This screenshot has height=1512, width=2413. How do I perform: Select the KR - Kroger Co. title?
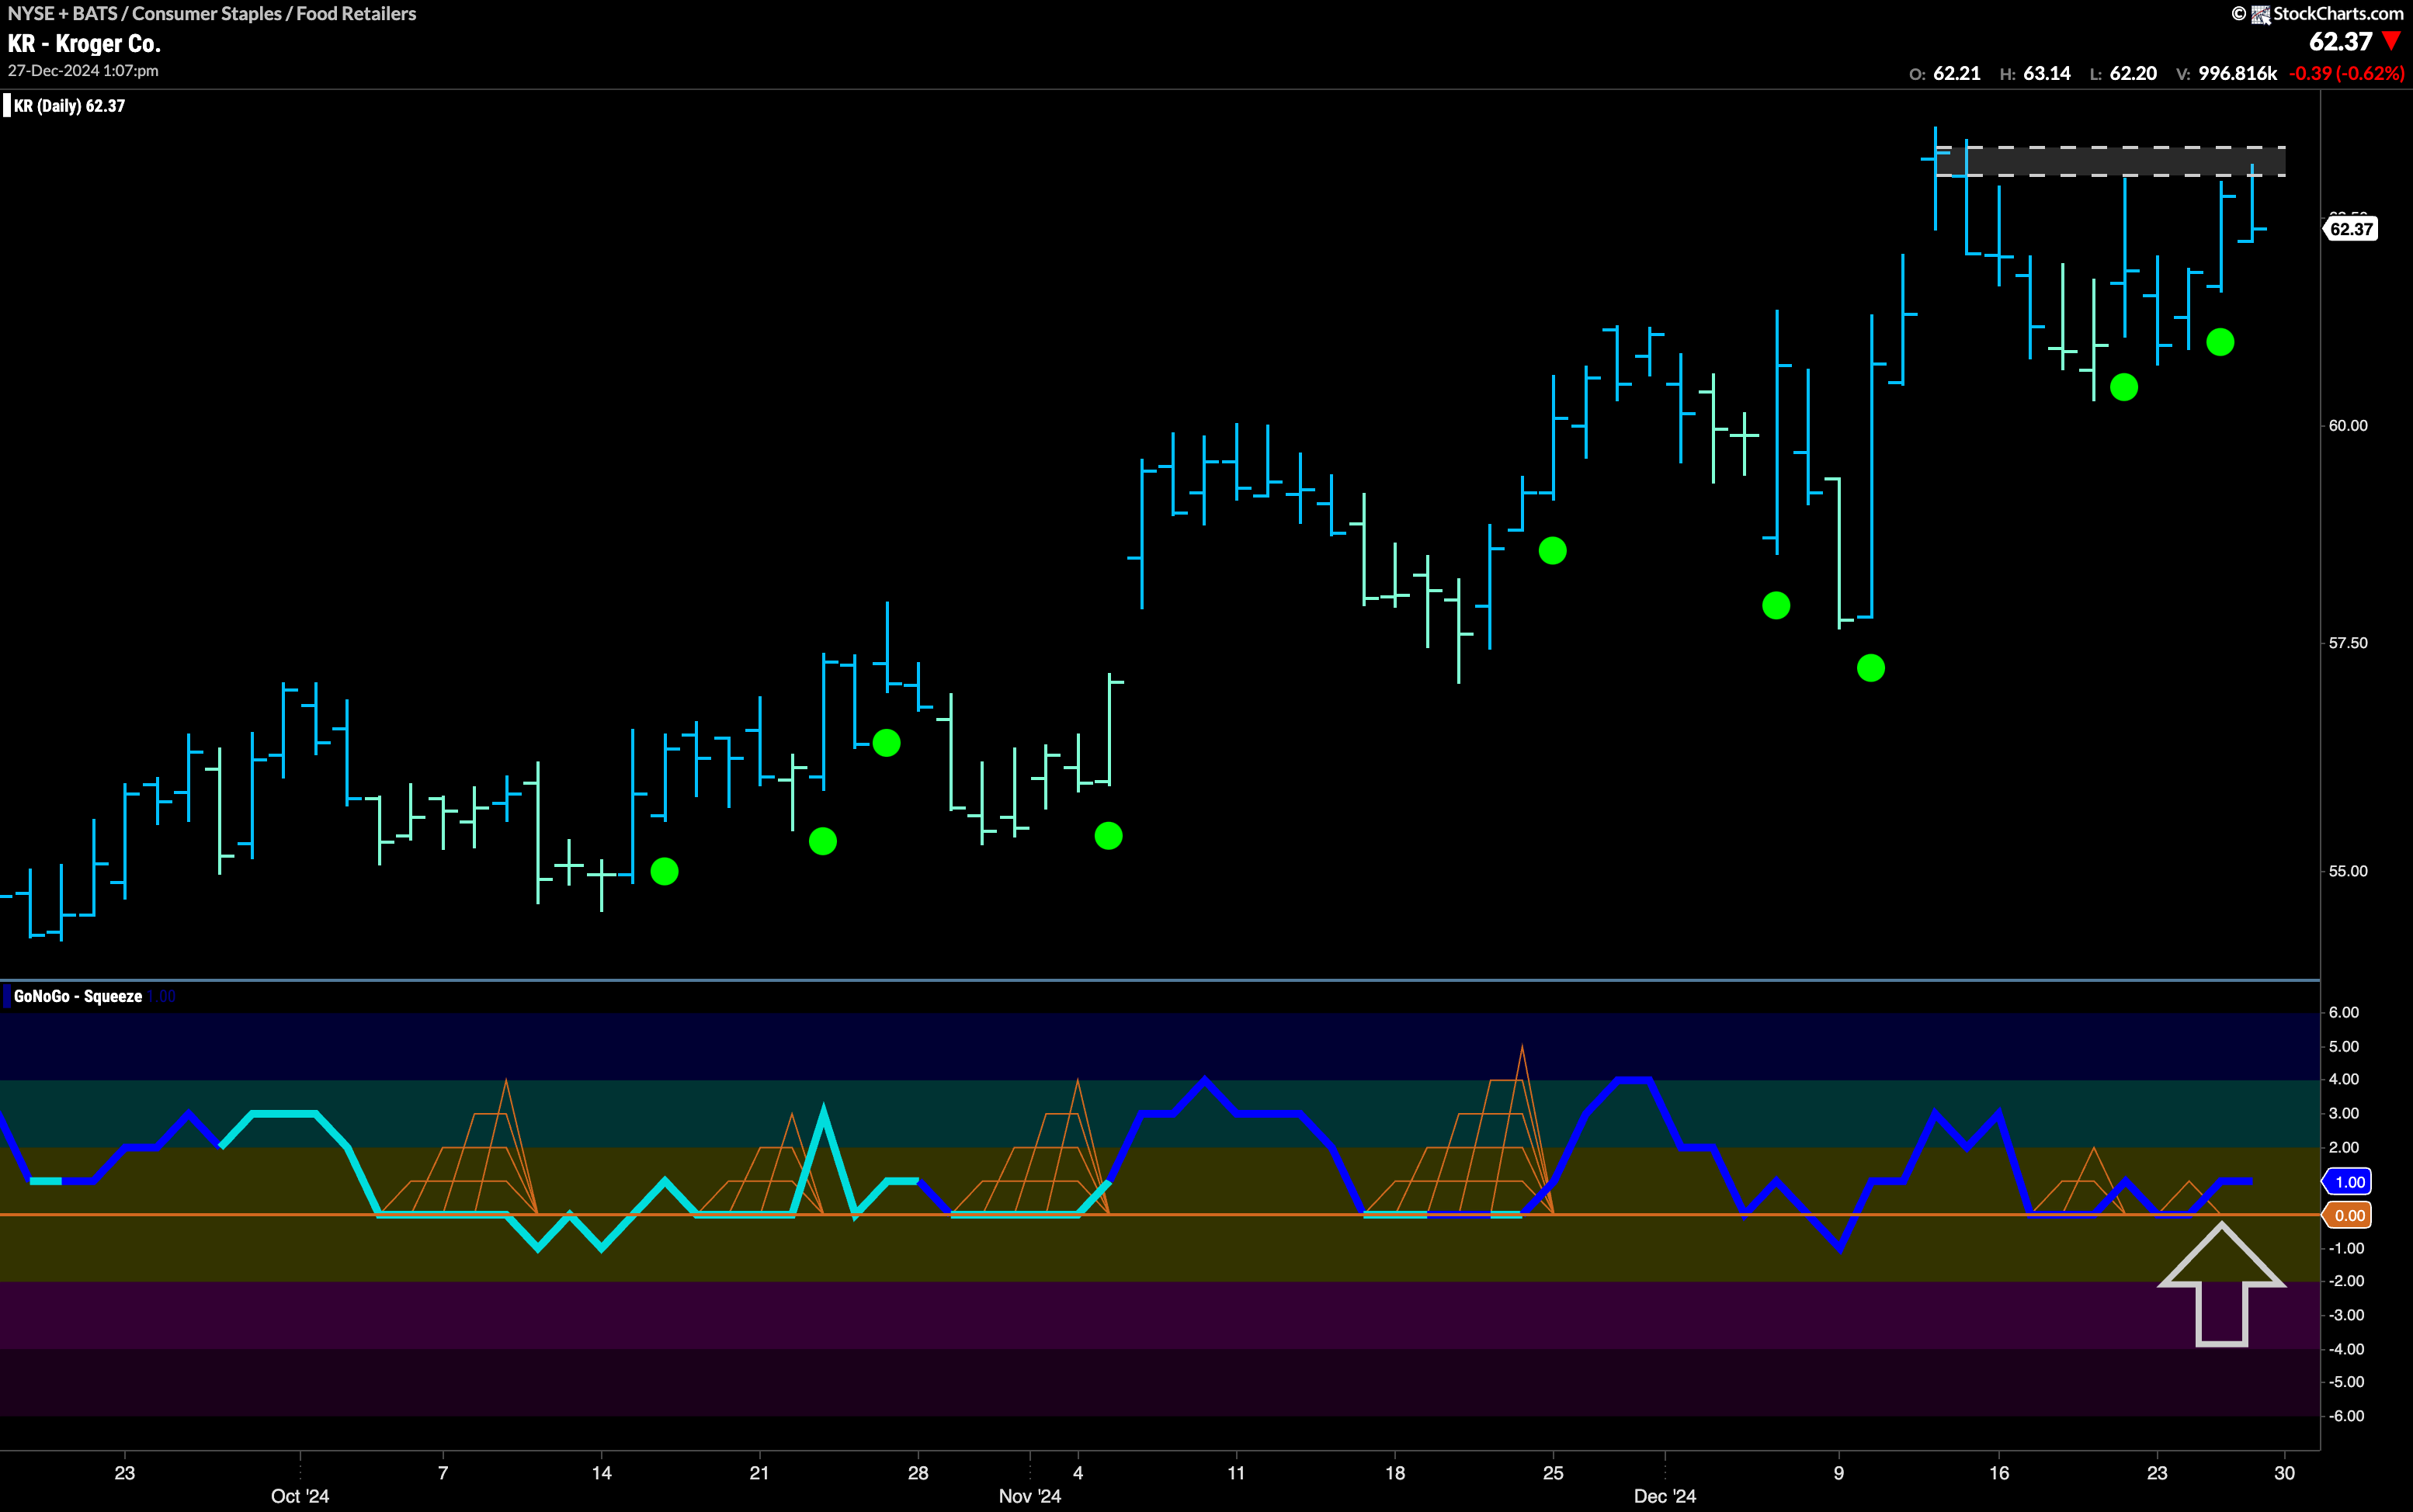click(x=84, y=44)
